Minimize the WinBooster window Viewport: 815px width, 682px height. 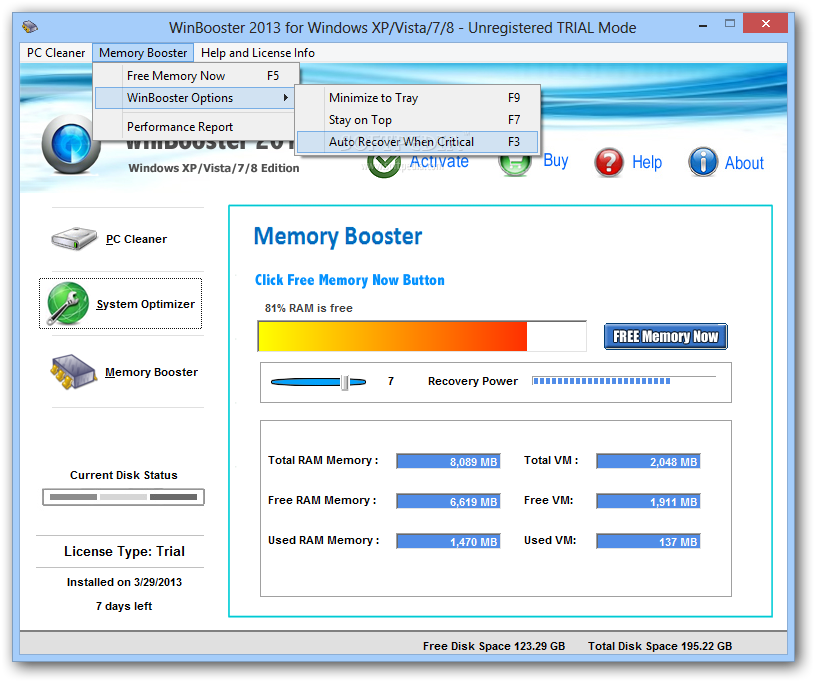(x=703, y=24)
